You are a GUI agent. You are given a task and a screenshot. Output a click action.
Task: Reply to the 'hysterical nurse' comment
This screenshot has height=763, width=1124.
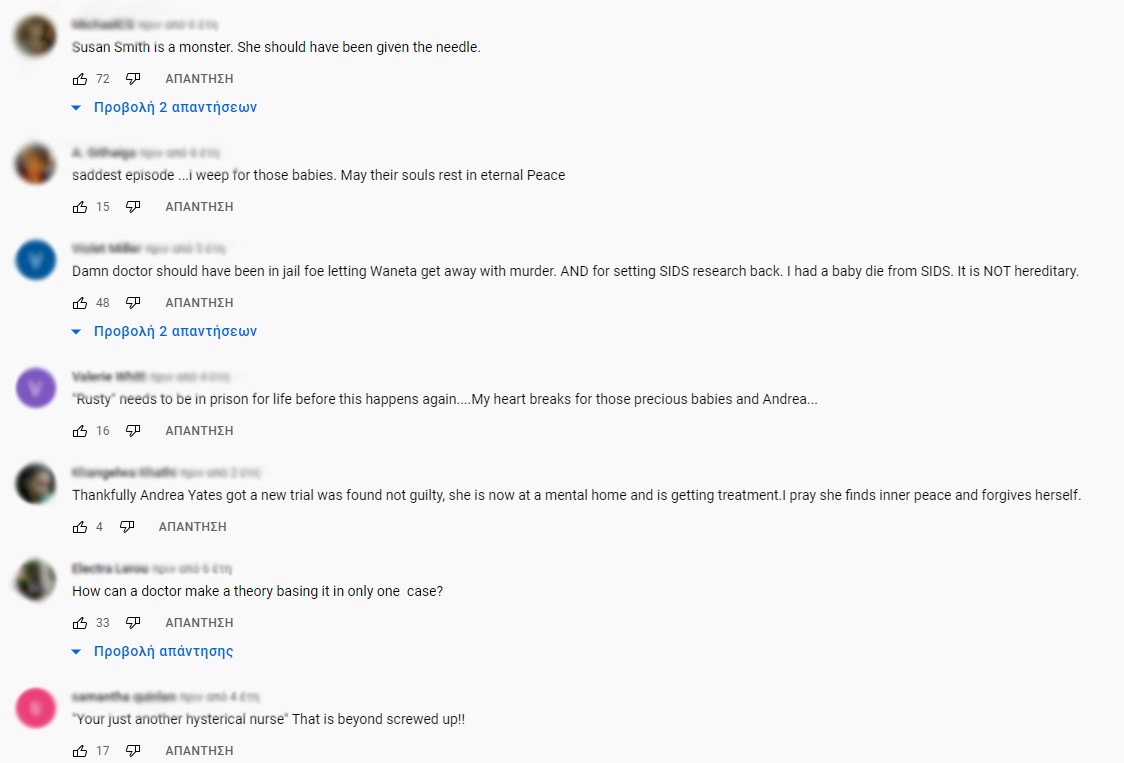199,751
